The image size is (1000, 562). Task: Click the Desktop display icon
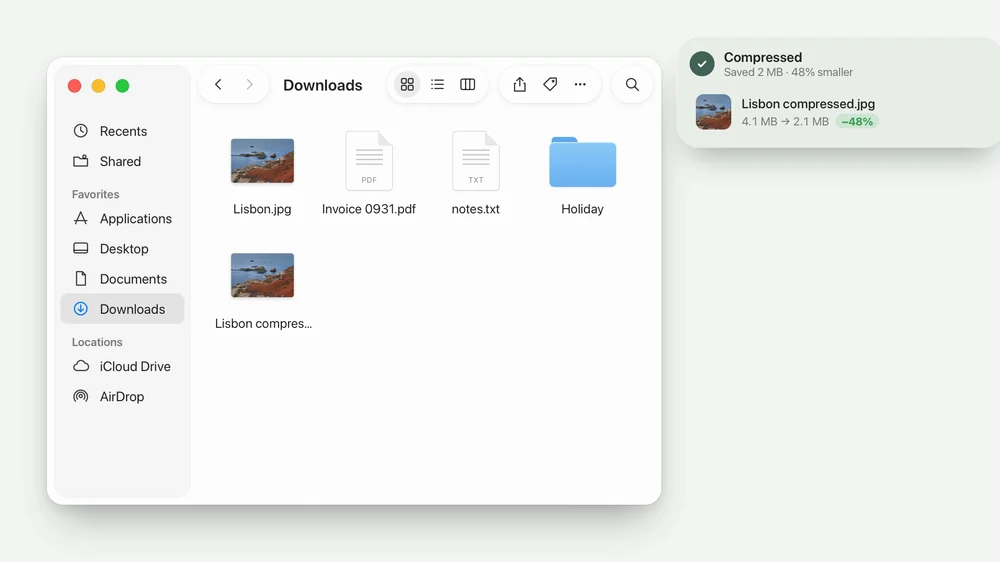pyautogui.click(x=80, y=248)
